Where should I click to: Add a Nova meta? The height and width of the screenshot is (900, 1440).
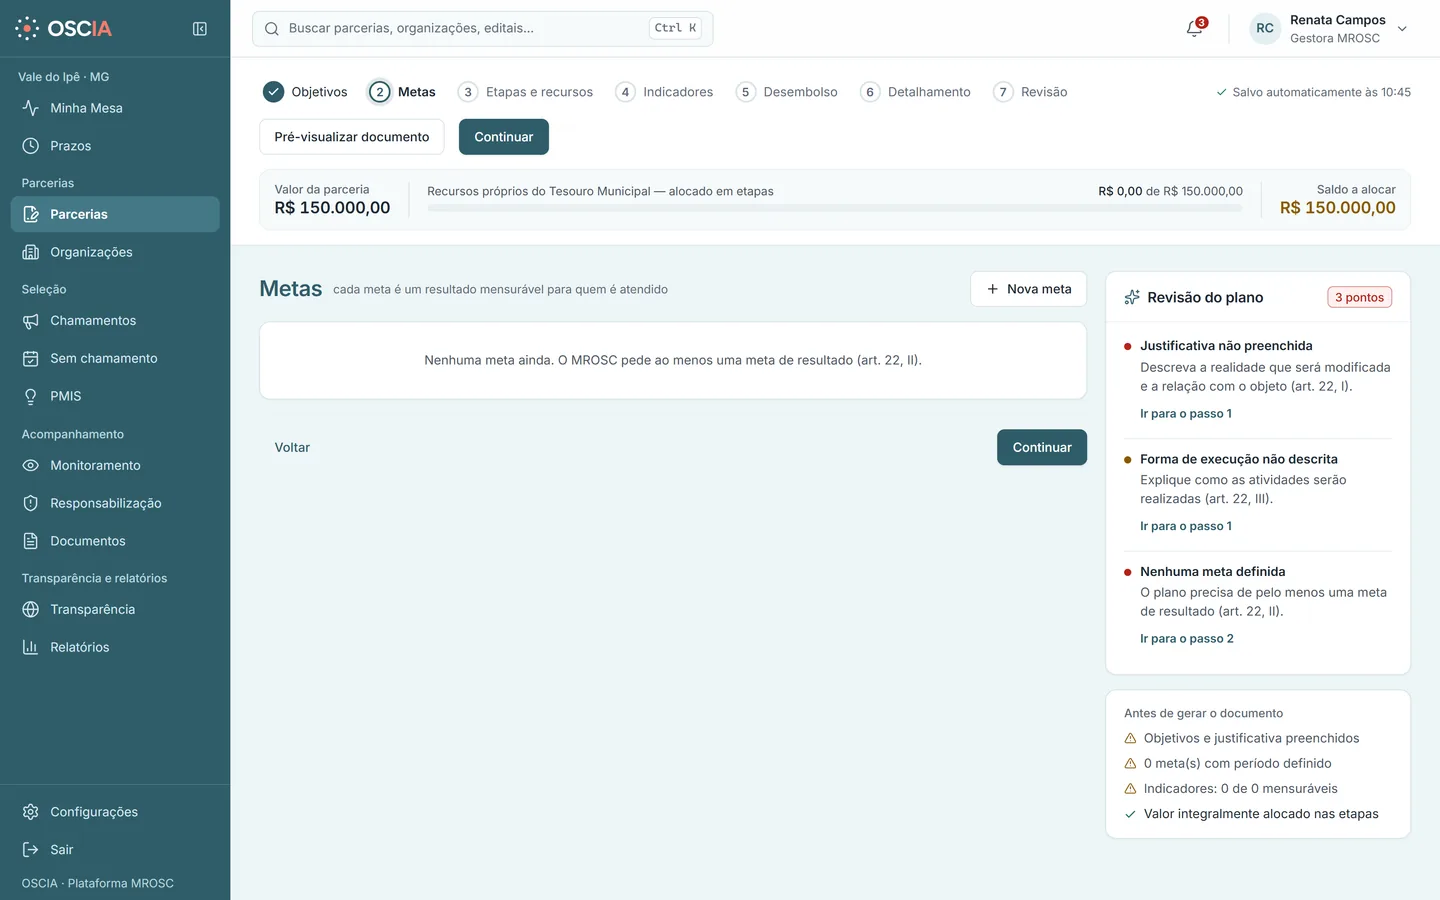[x=1029, y=289]
